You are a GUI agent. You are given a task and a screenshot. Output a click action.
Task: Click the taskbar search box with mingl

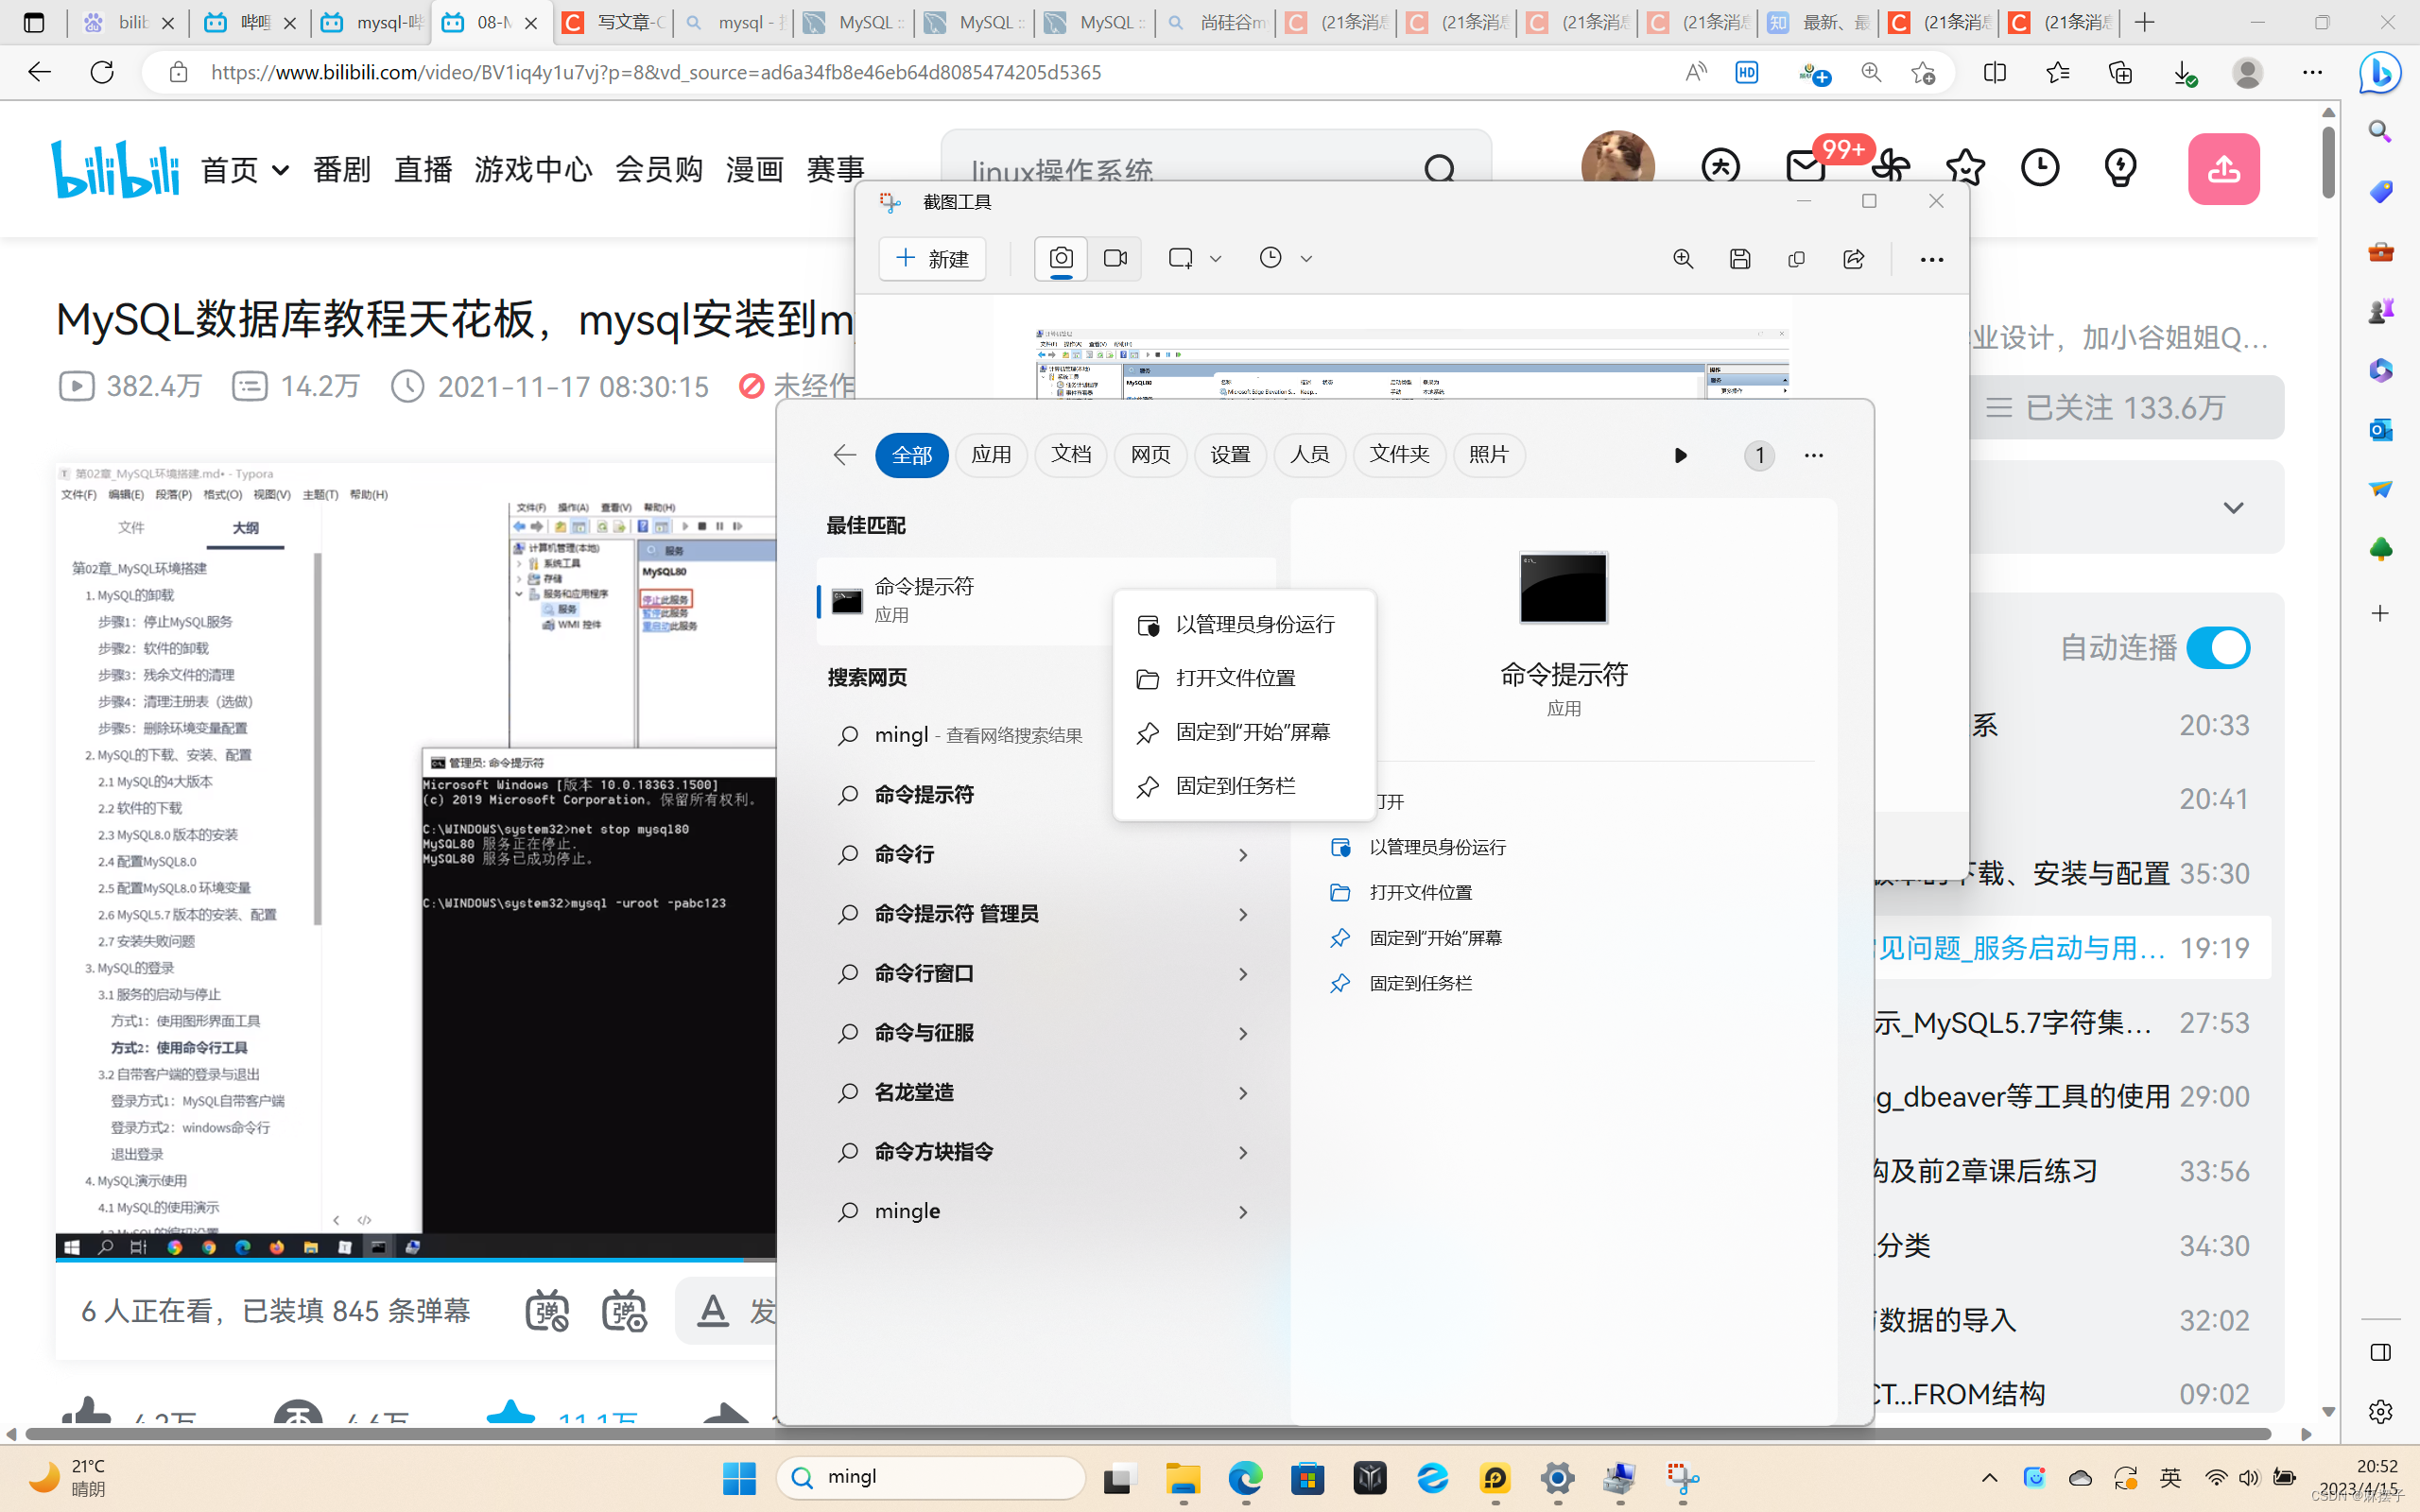click(x=931, y=1478)
